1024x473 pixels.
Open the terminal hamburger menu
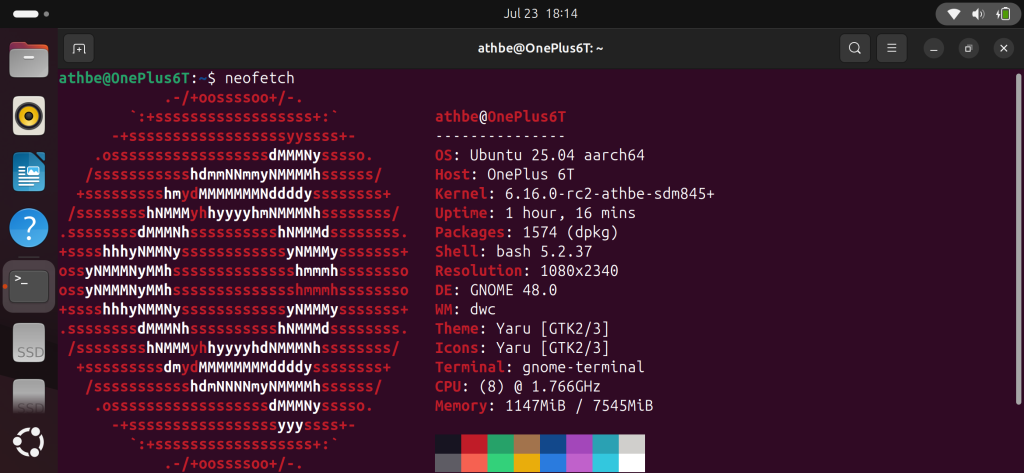coord(891,48)
